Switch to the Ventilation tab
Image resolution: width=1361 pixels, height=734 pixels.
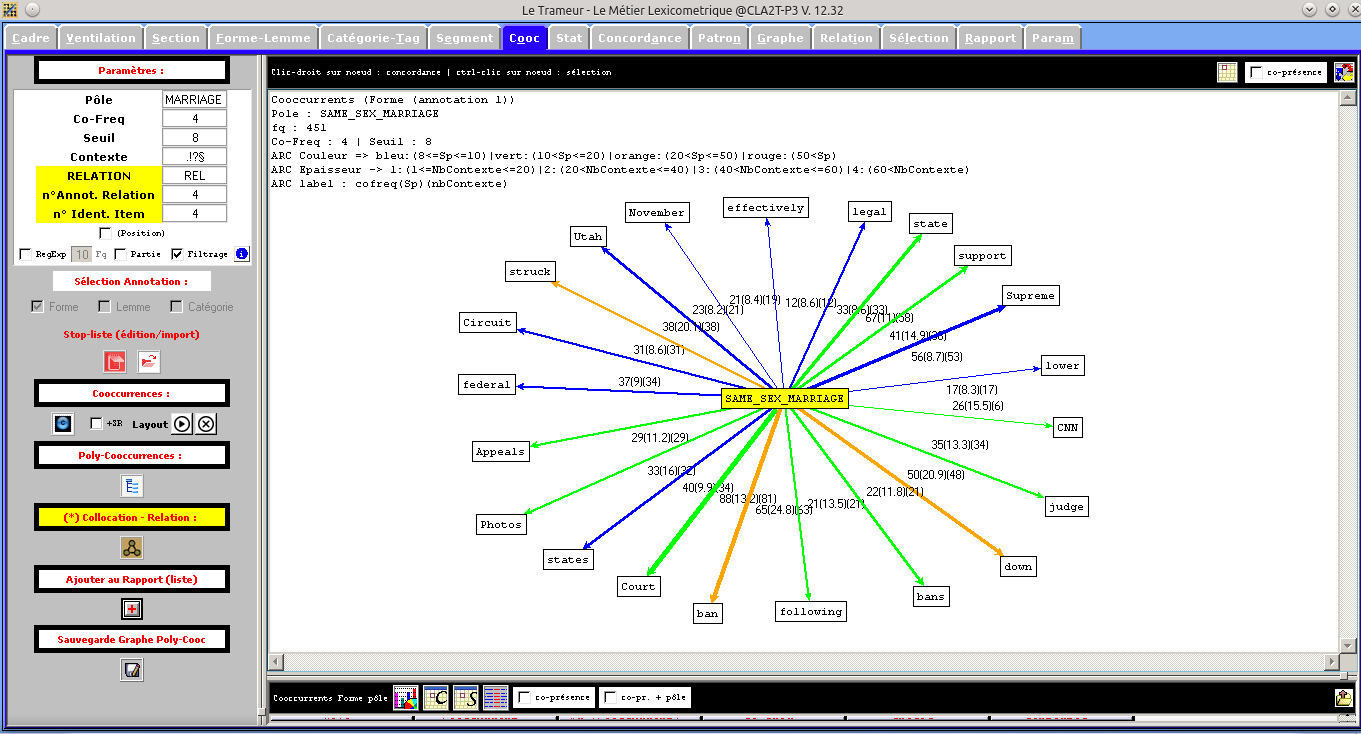[101, 38]
